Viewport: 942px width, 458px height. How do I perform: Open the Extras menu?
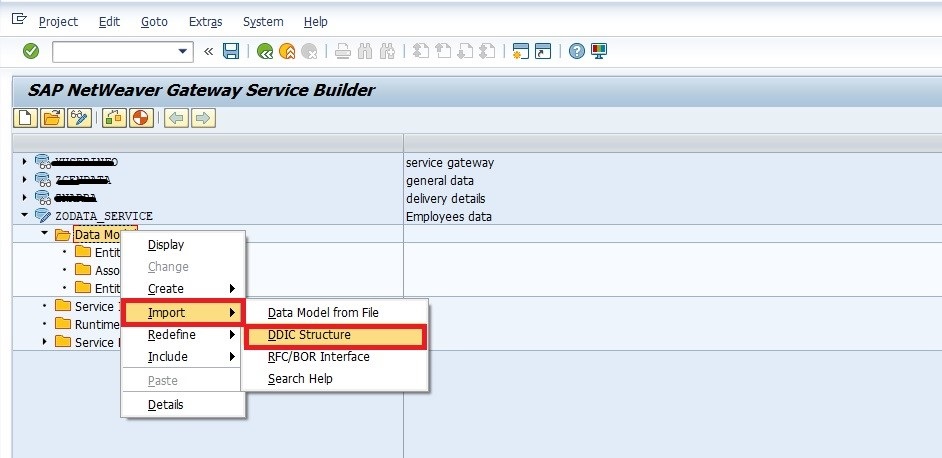[x=205, y=22]
